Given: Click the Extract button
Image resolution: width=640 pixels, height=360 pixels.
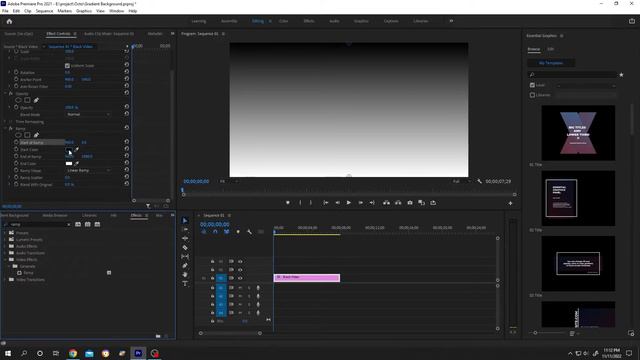Looking at the screenshot, I should point(398,202).
